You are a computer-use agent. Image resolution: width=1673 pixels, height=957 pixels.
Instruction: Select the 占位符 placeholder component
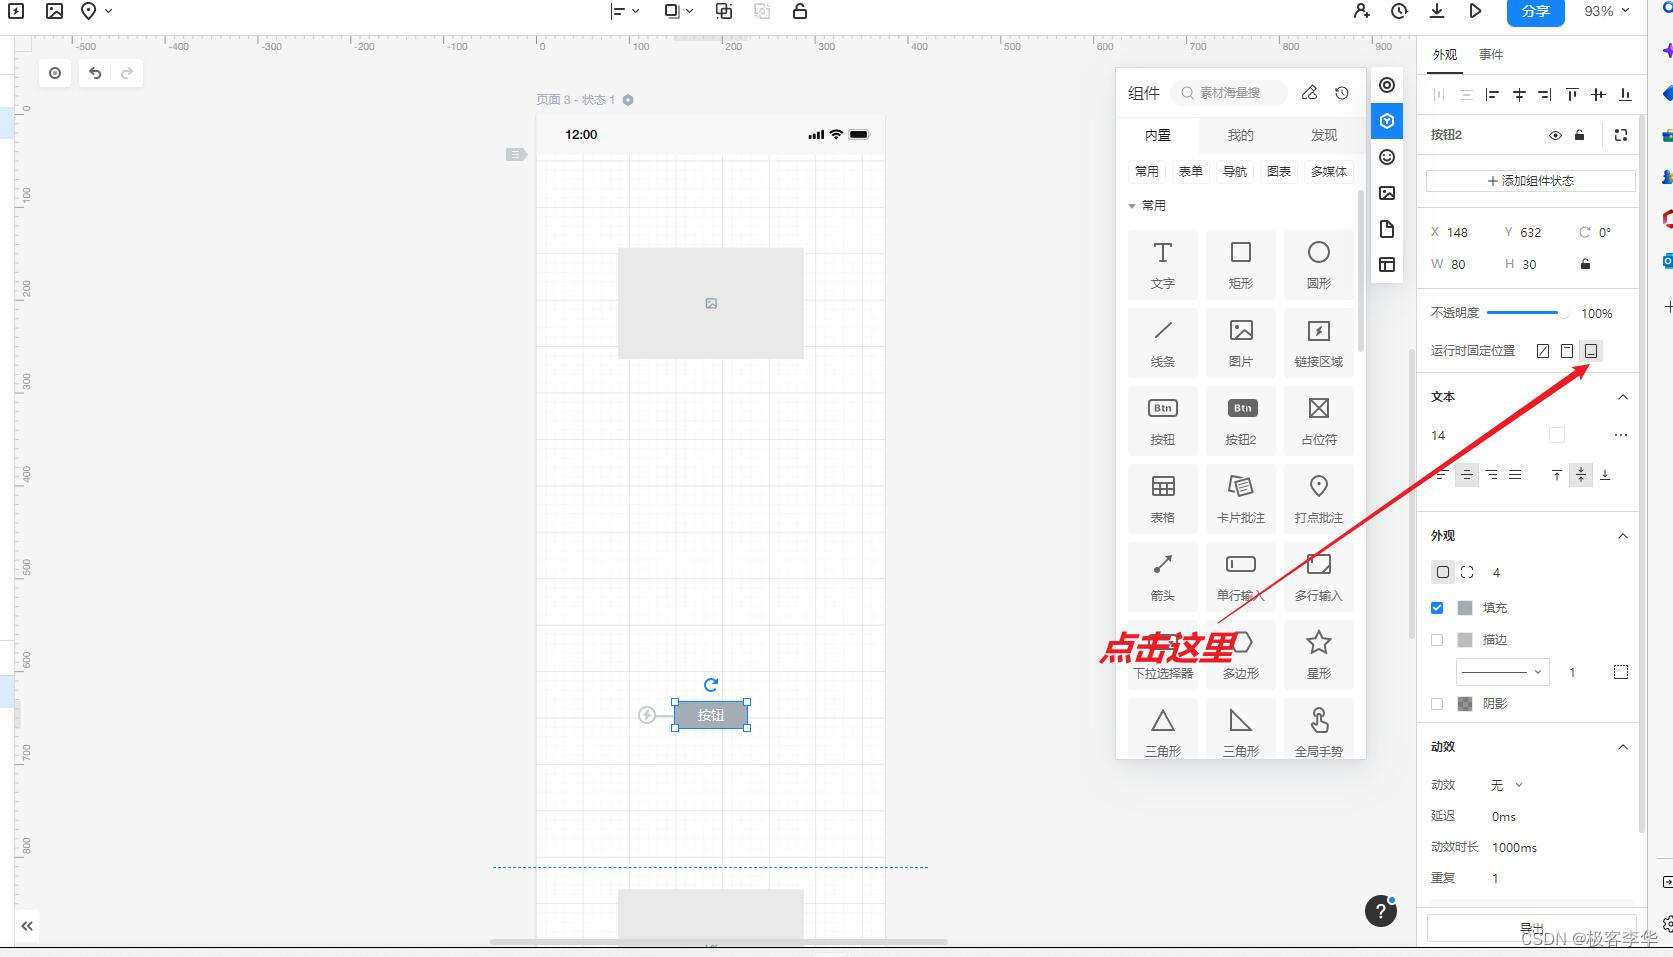[1318, 421]
